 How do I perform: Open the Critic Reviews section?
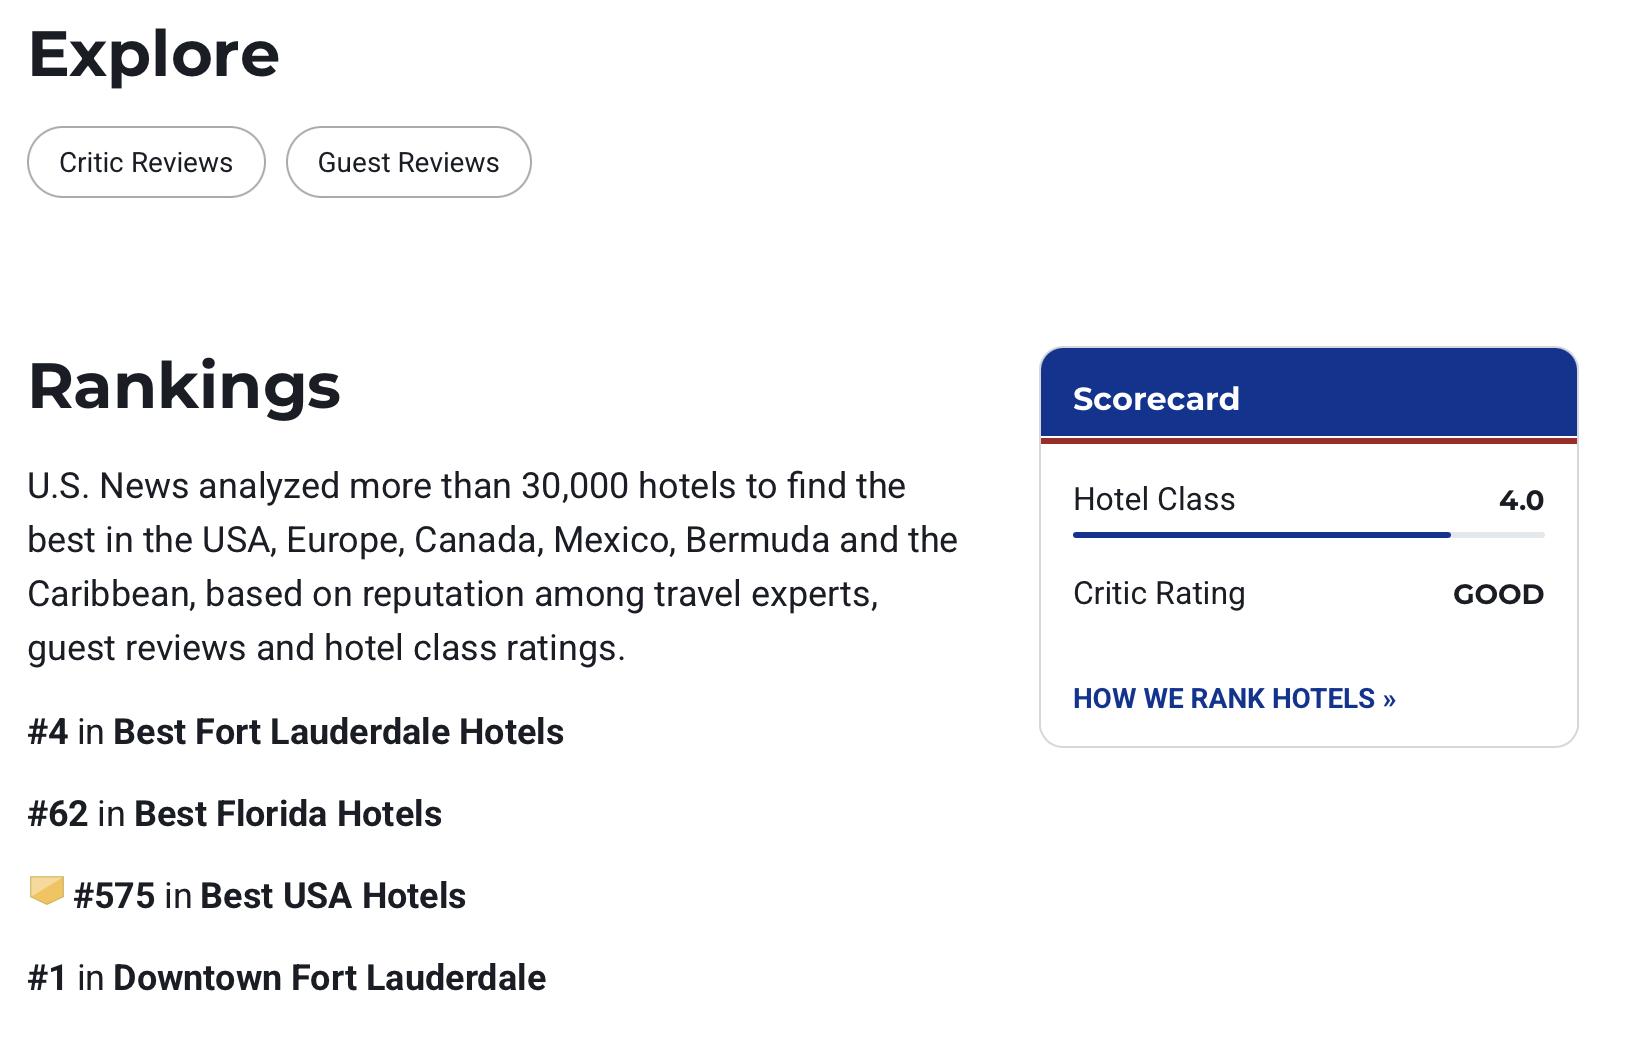tap(146, 162)
